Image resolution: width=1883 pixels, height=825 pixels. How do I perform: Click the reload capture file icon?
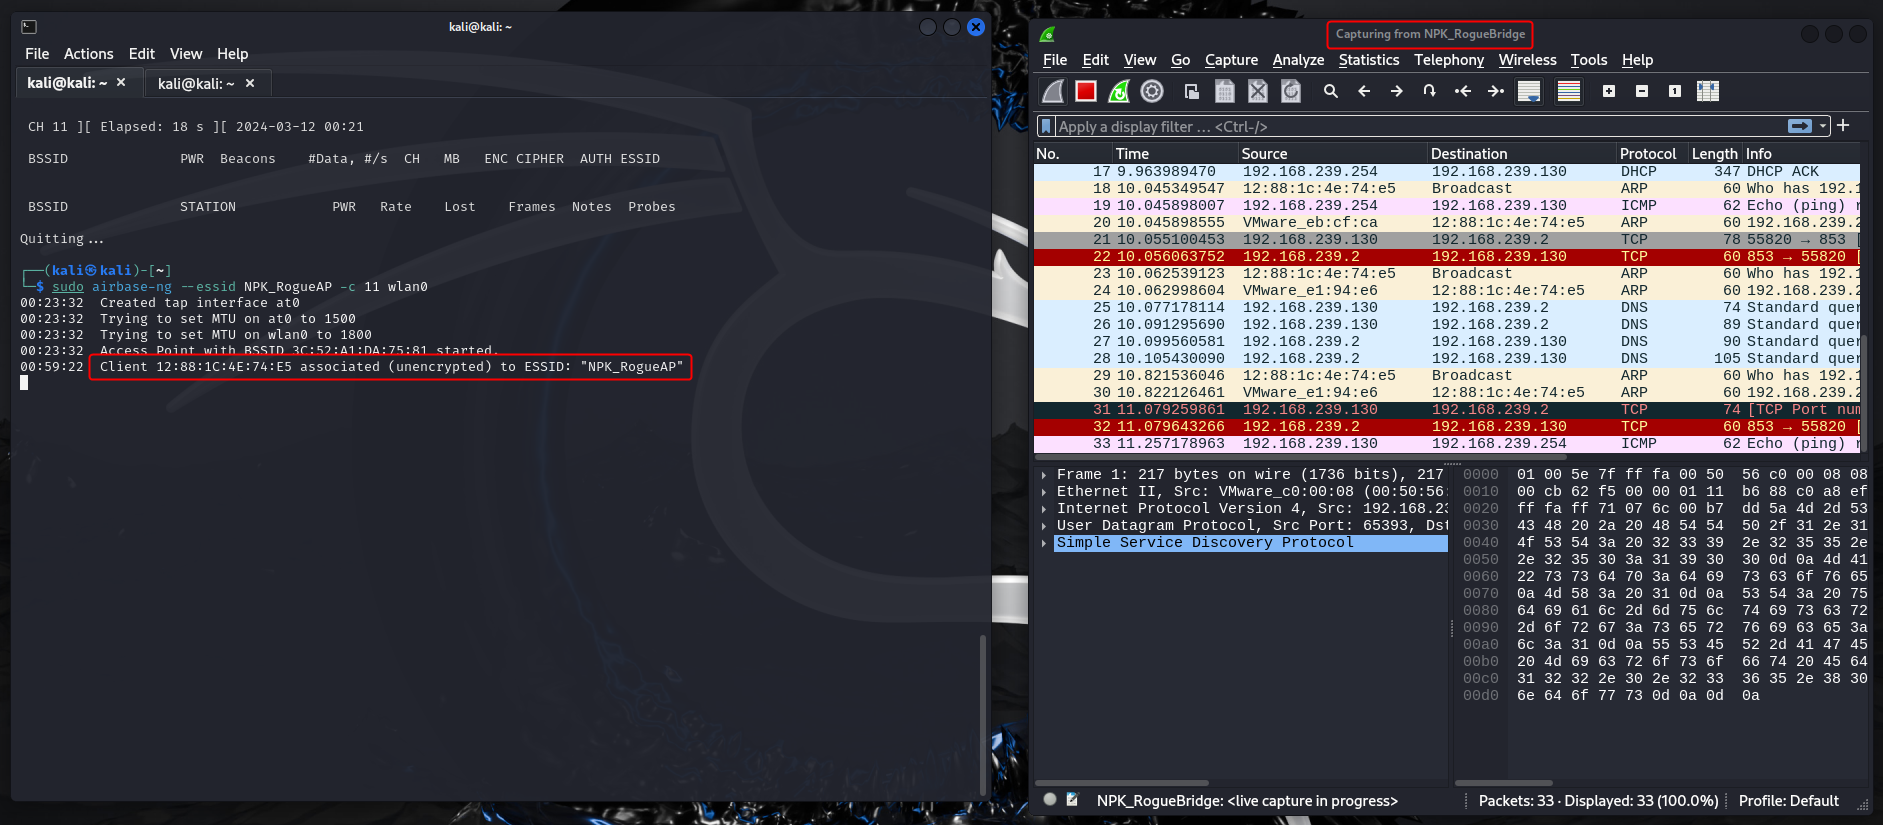[x=1291, y=91]
